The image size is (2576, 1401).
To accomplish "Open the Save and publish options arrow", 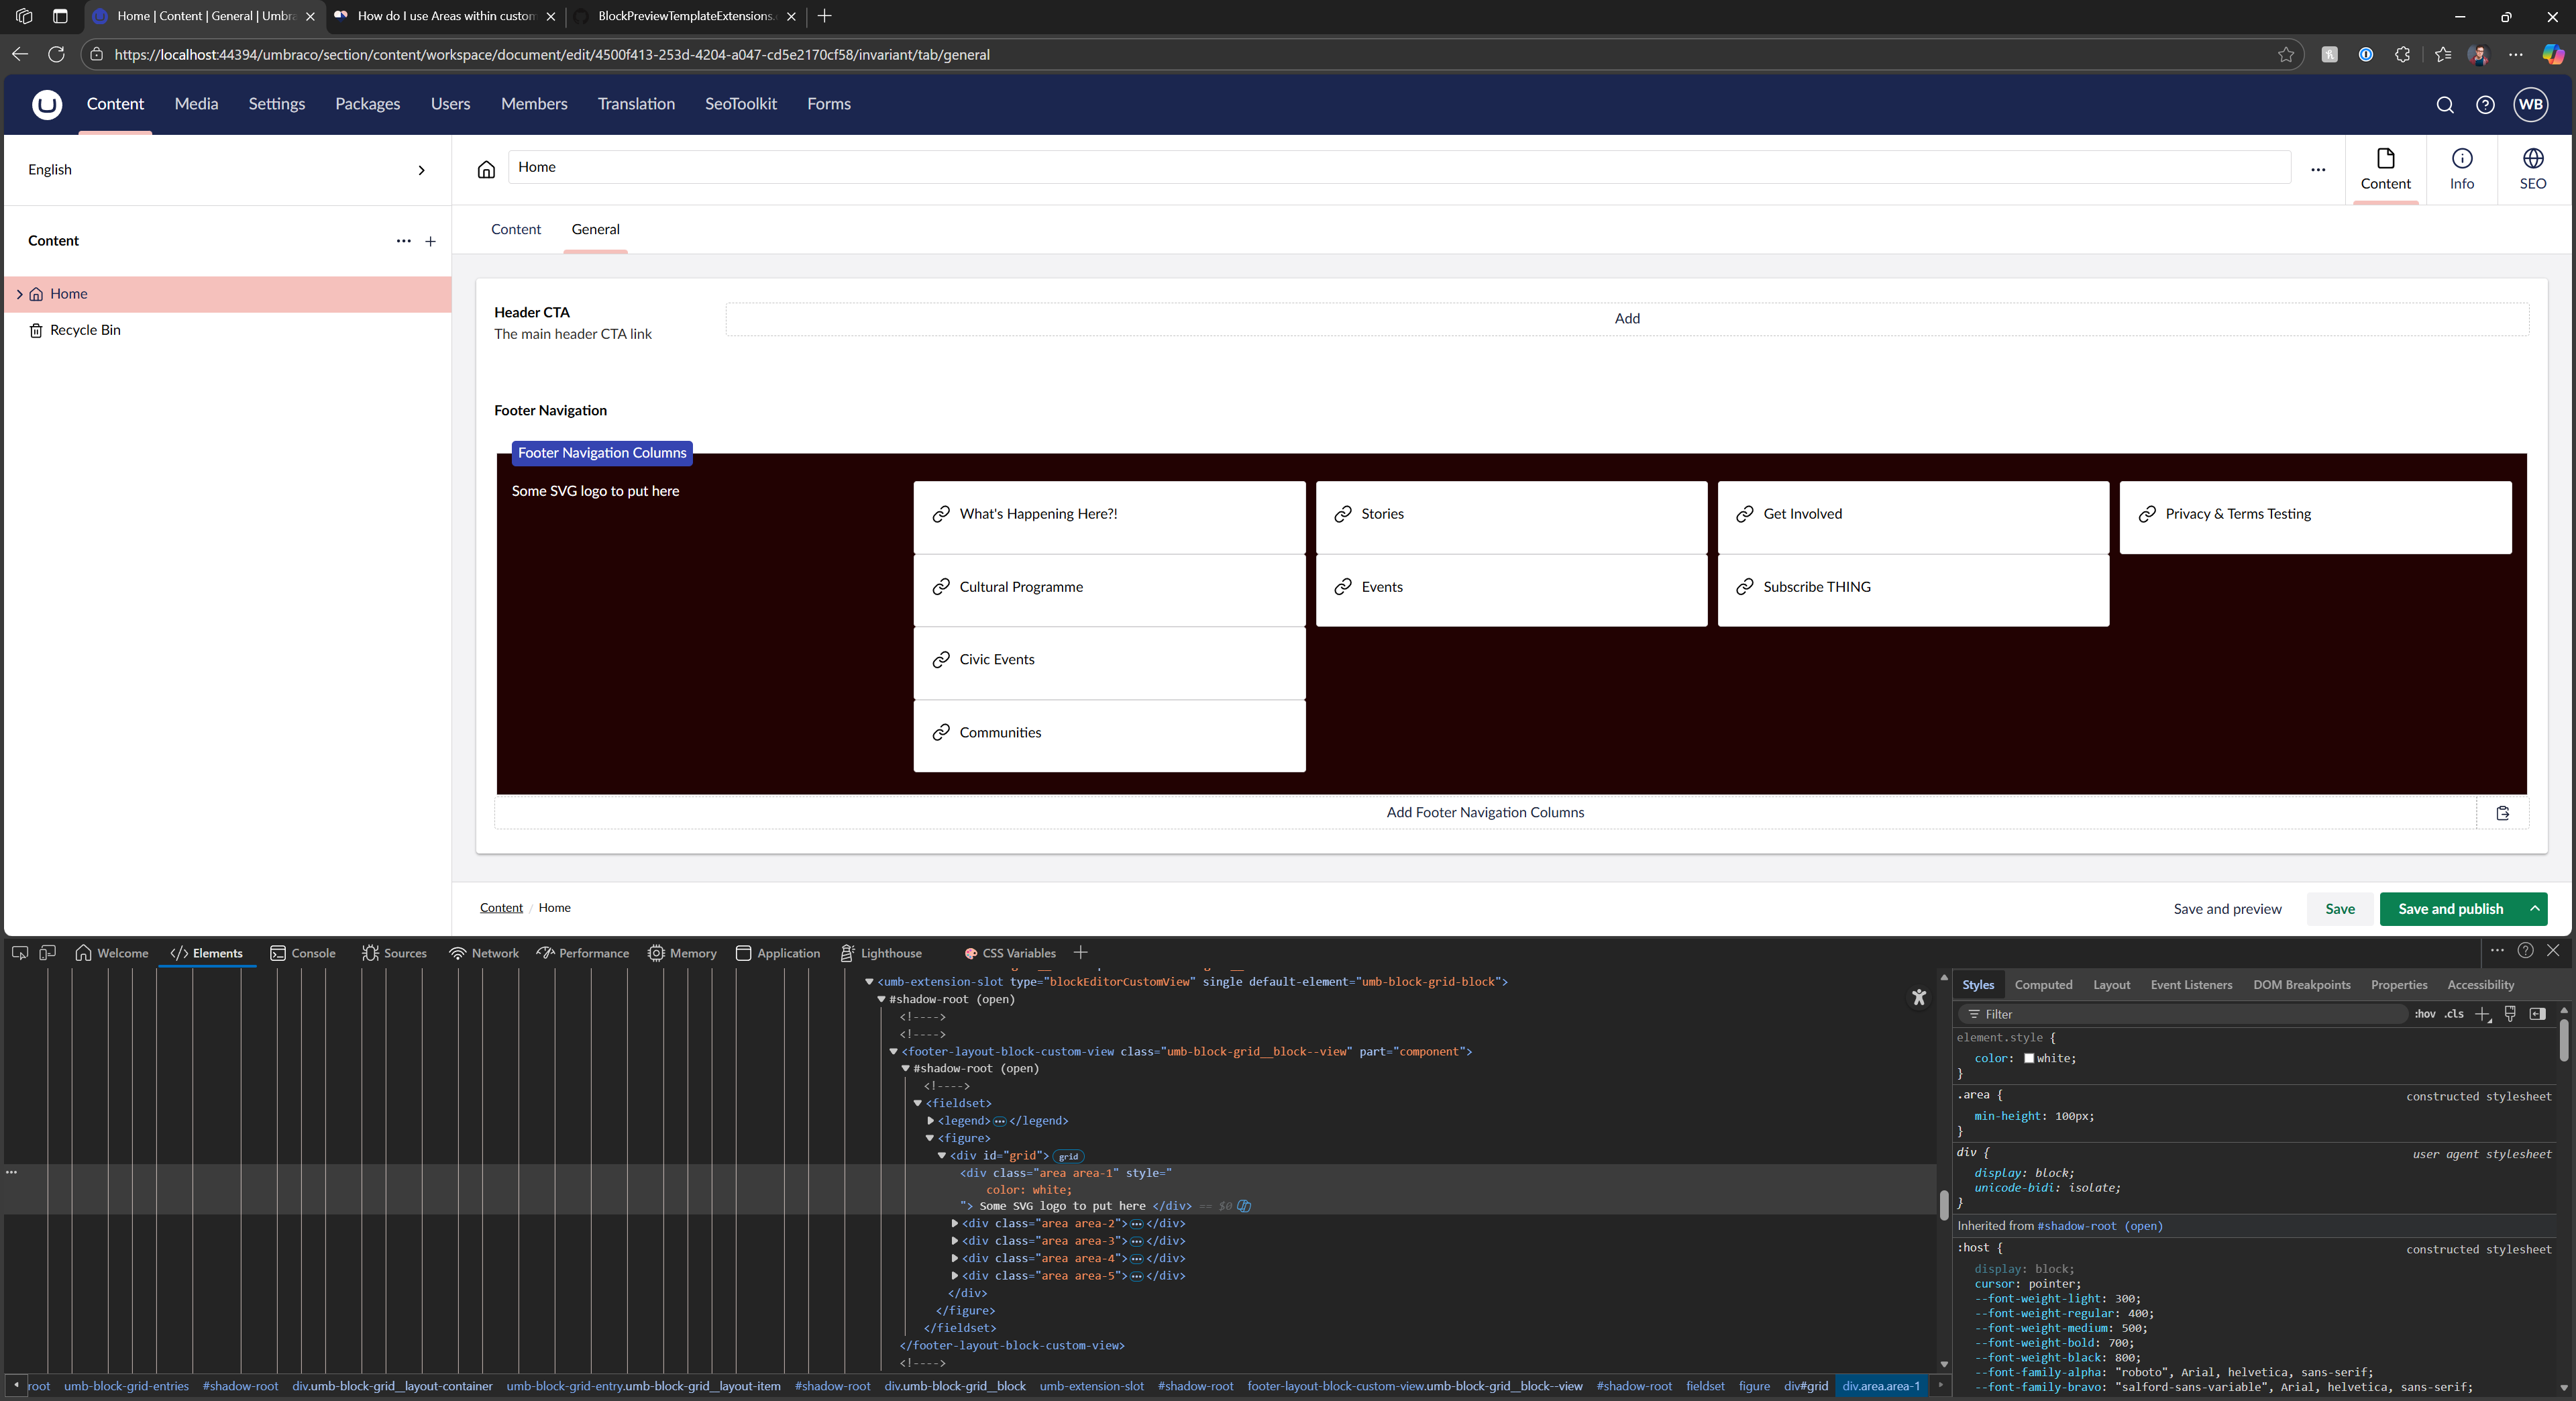I will point(2534,909).
